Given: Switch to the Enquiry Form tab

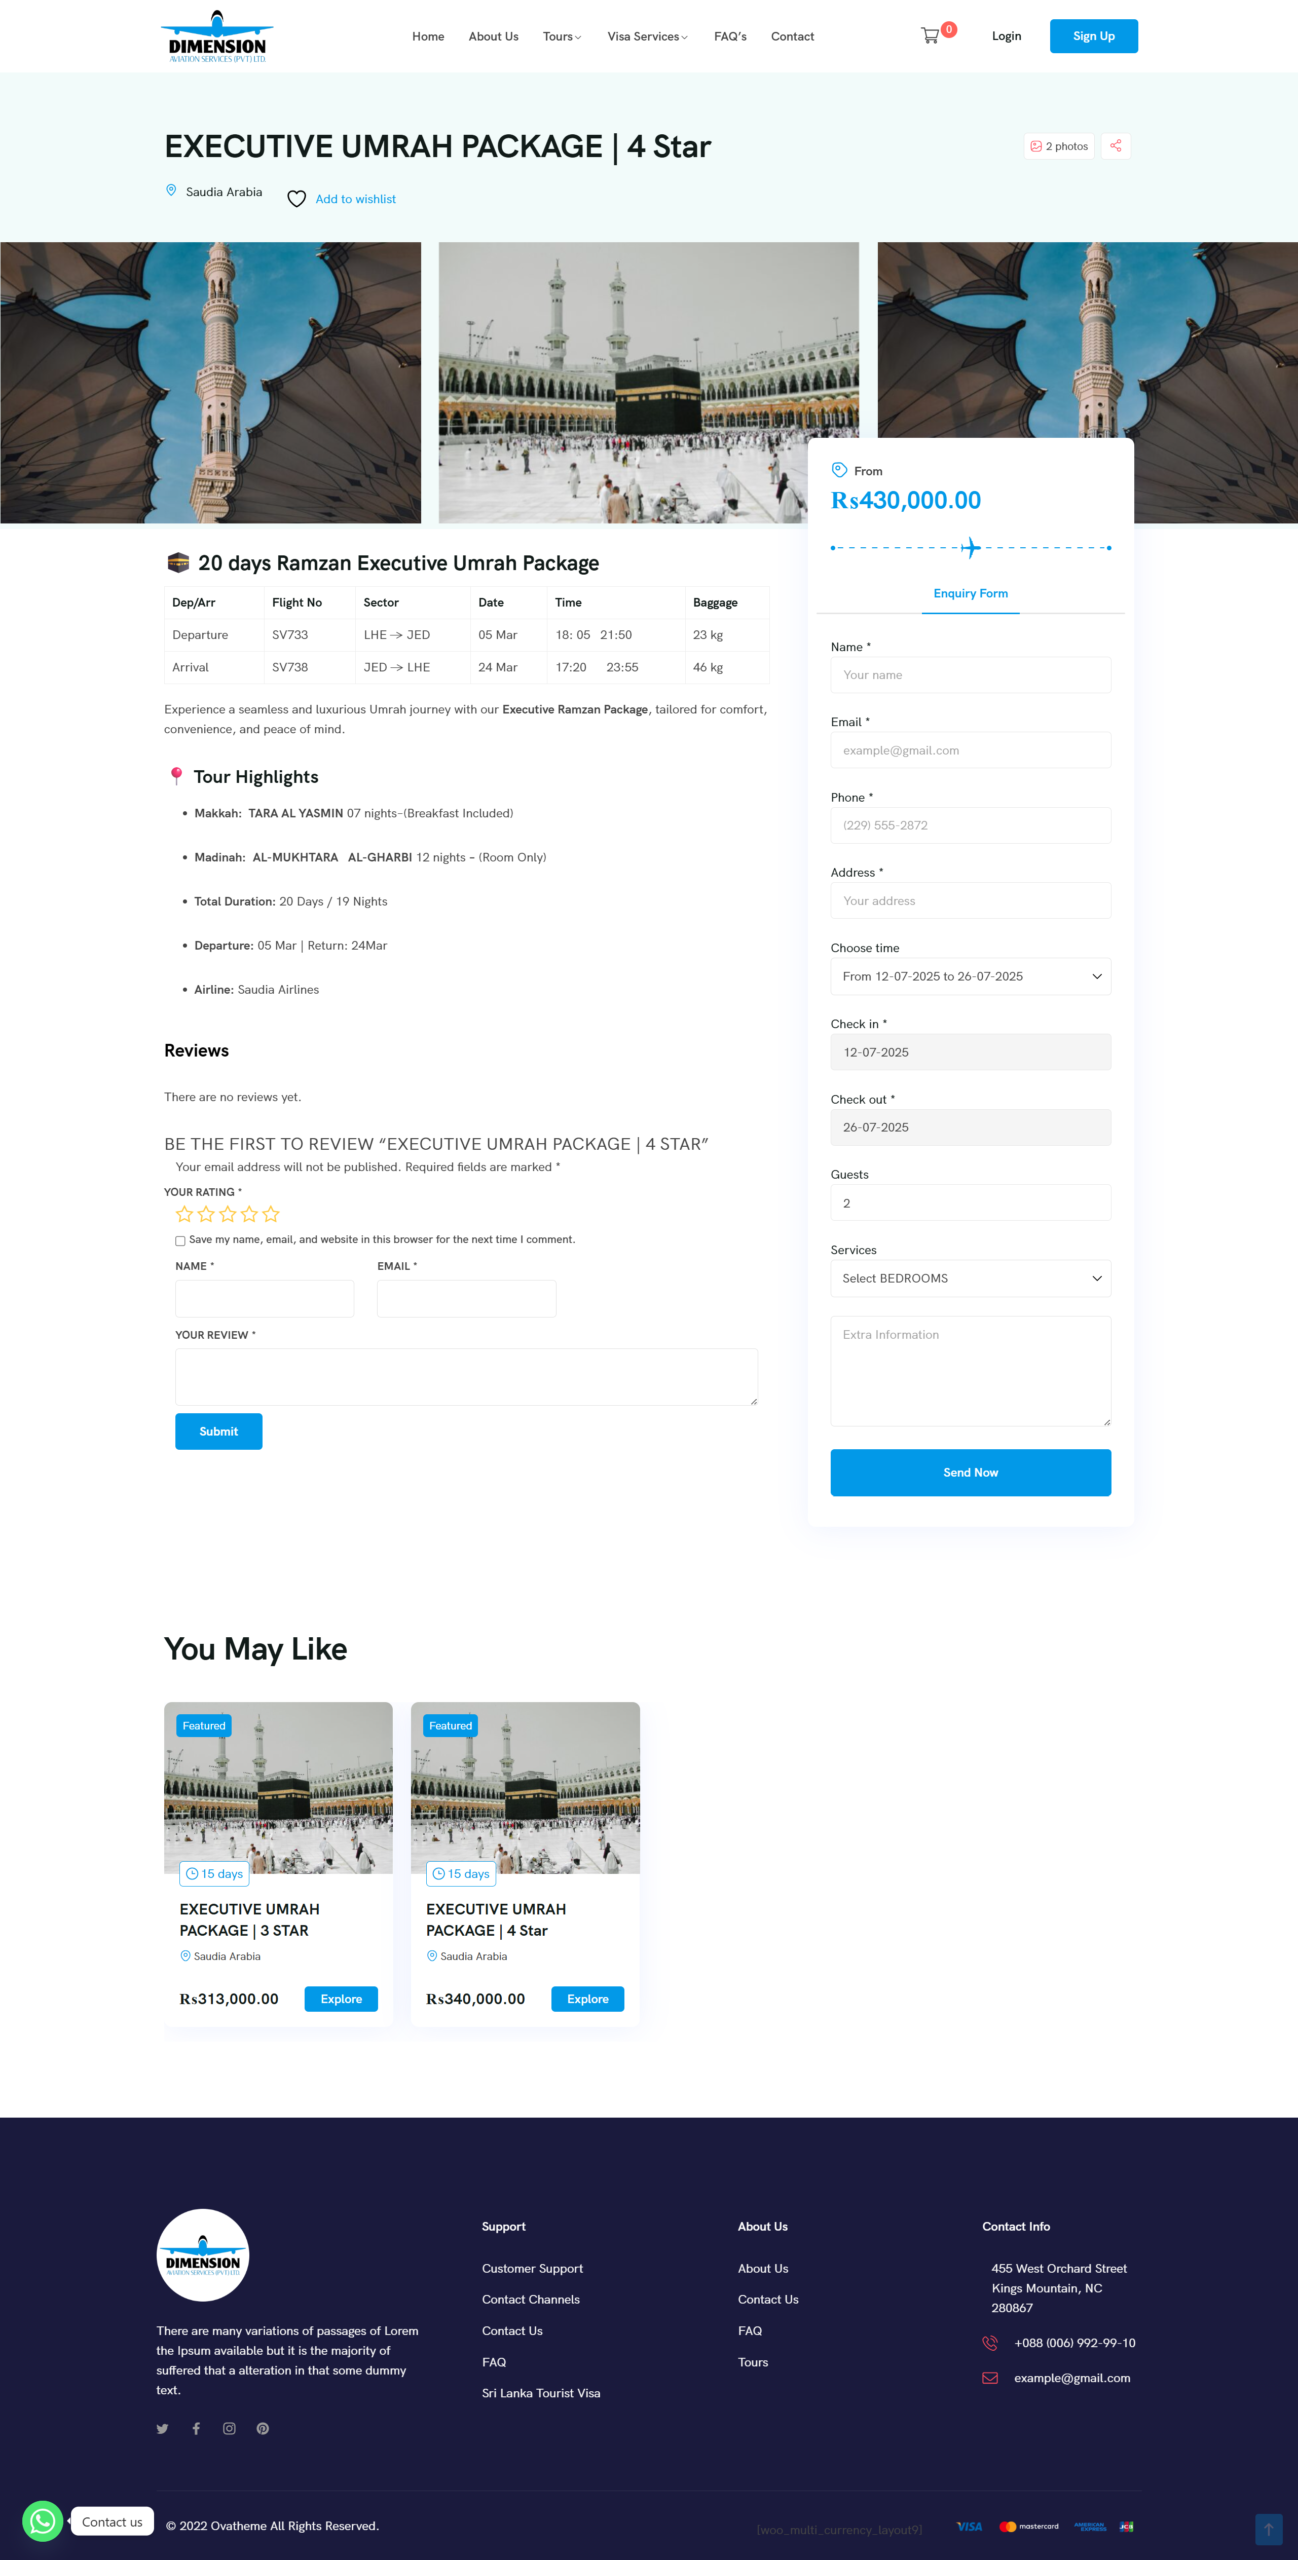Looking at the screenshot, I should click(x=970, y=593).
